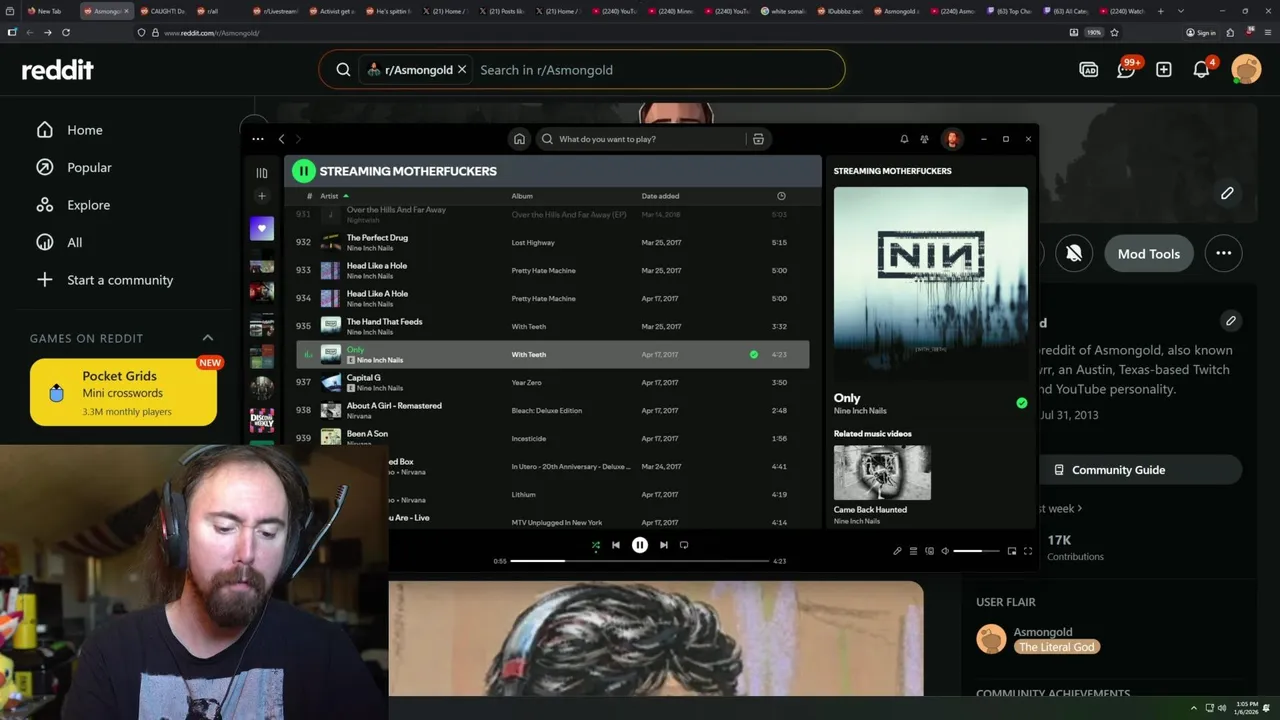The image size is (1280, 720).
Task: Open Reddit notifications bell
Action: pyautogui.click(x=1203, y=69)
